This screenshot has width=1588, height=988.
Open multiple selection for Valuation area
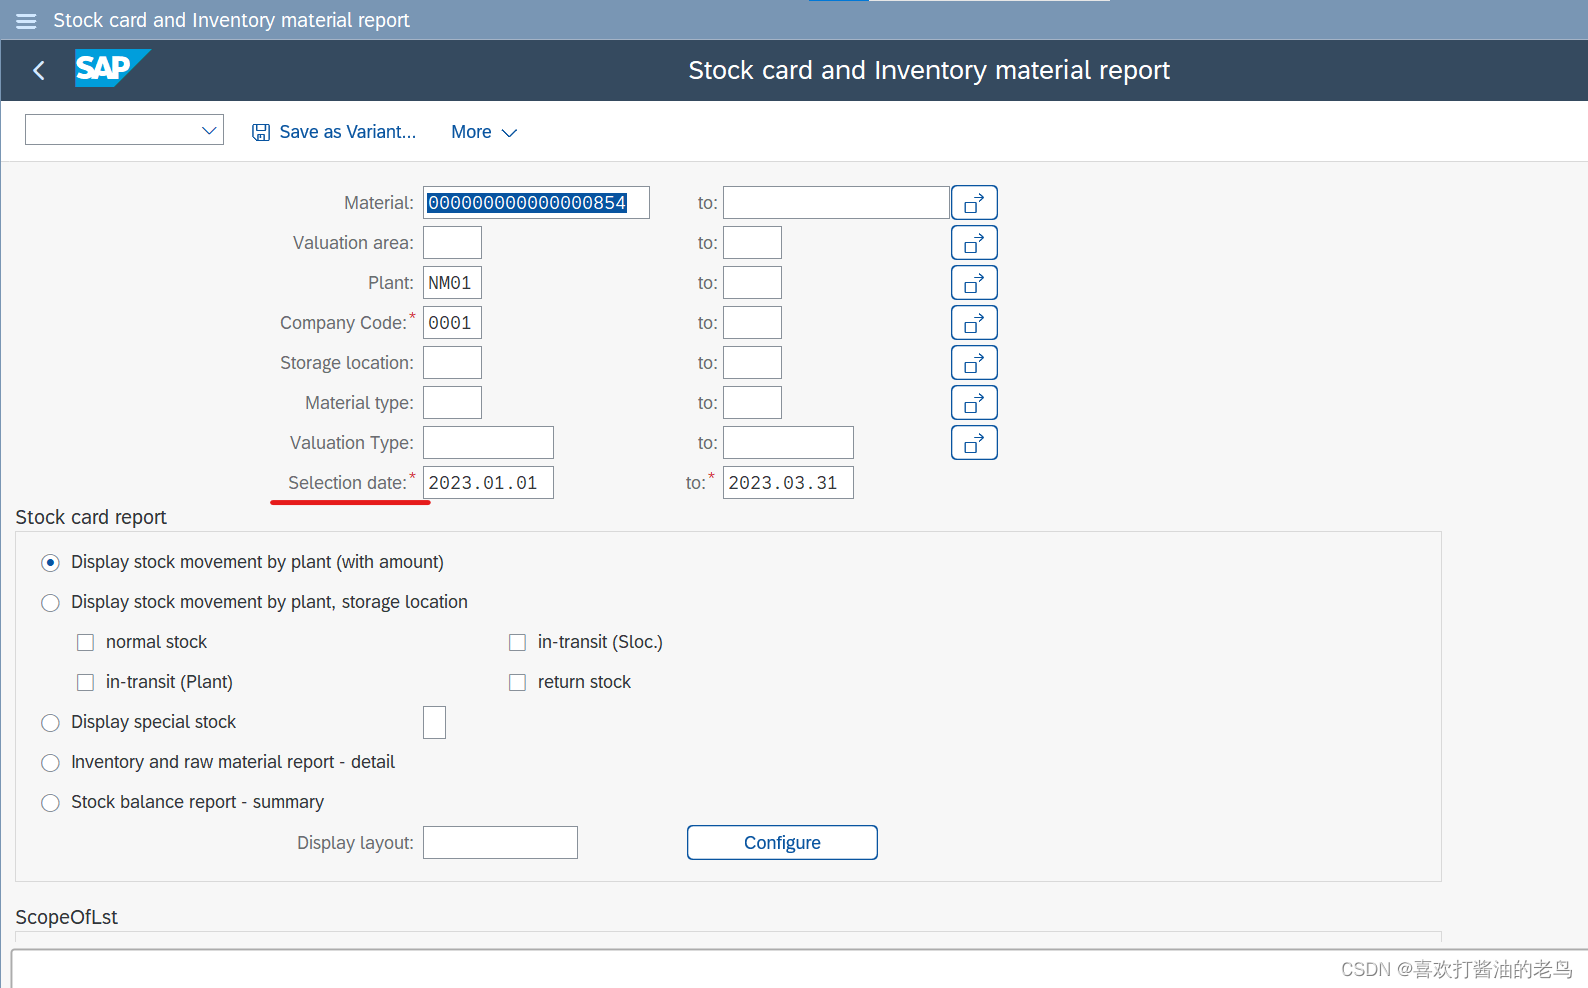pyautogui.click(x=974, y=243)
